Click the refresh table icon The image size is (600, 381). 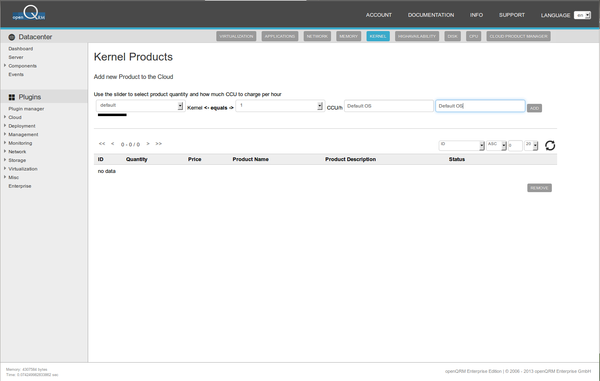pyautogui.click(x=550, y=145)
